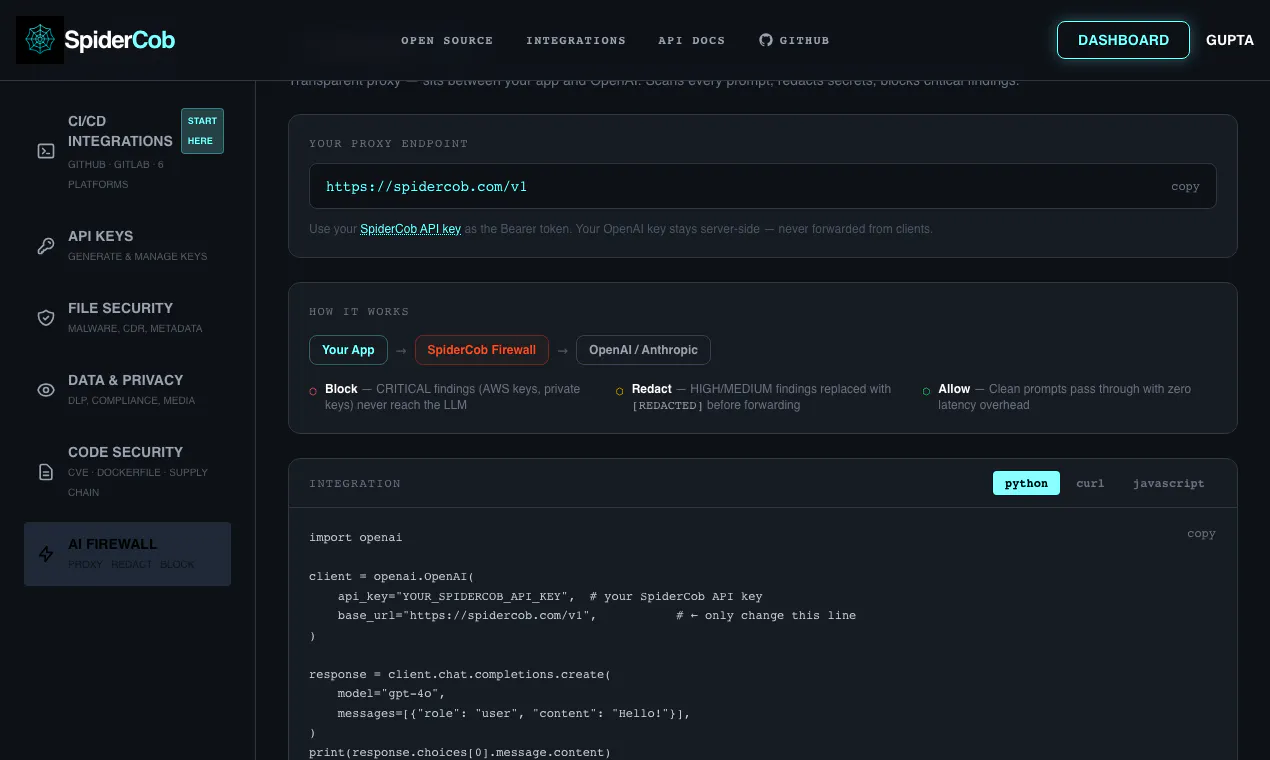Switch to the curl code tab
Screen dimensions: 1270x760
1090,483
